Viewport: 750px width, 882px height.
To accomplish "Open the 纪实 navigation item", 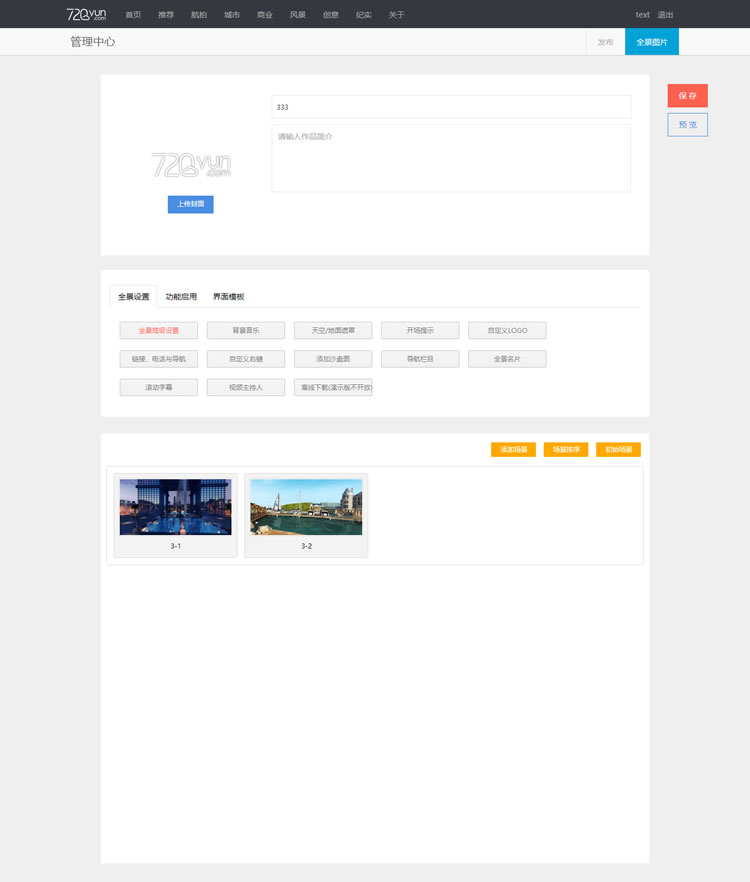I will (x=363, y=15).
